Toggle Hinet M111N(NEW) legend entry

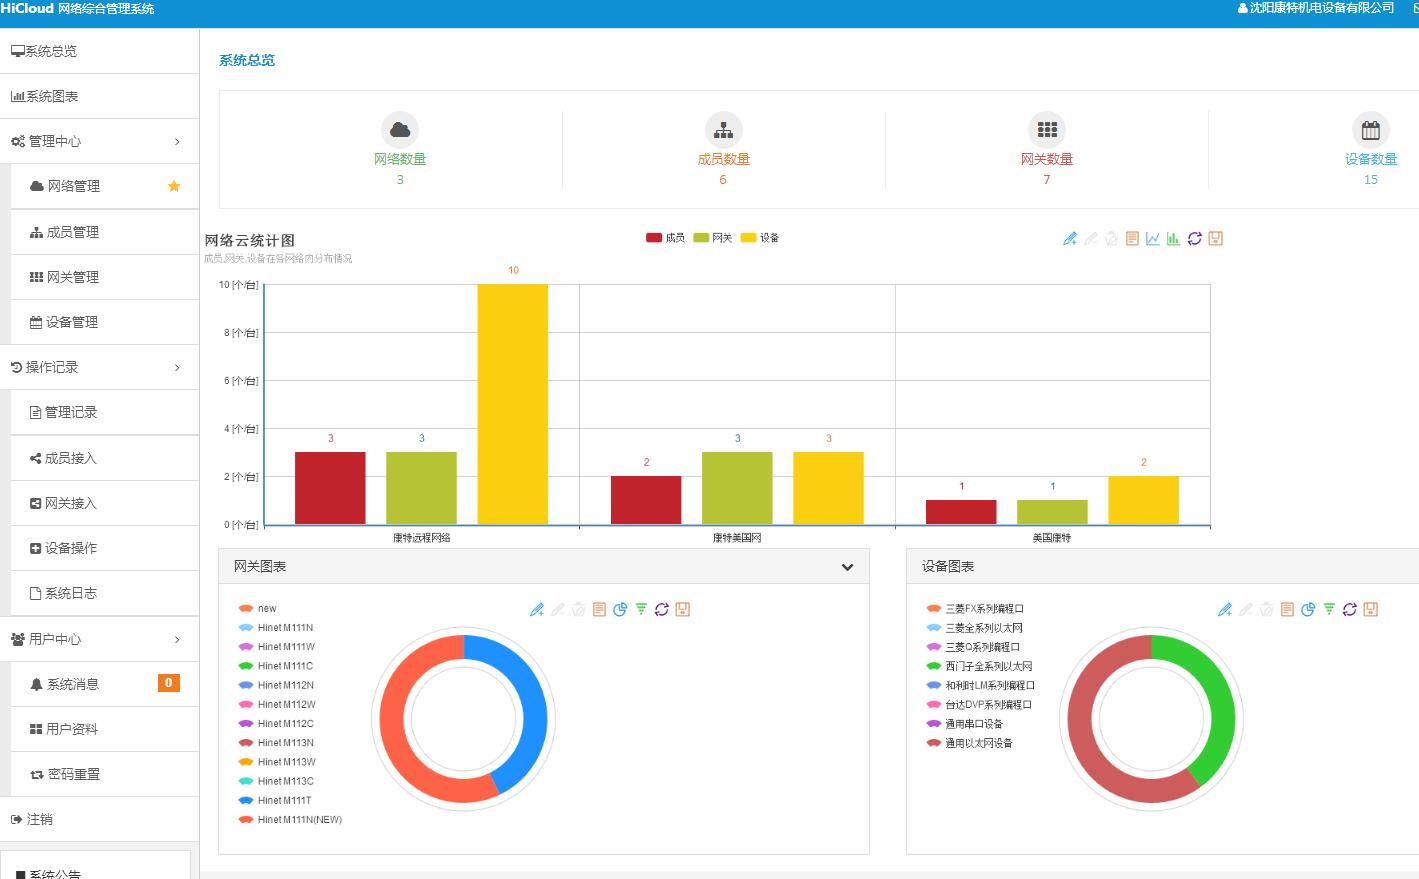click(x=290, y=820)
